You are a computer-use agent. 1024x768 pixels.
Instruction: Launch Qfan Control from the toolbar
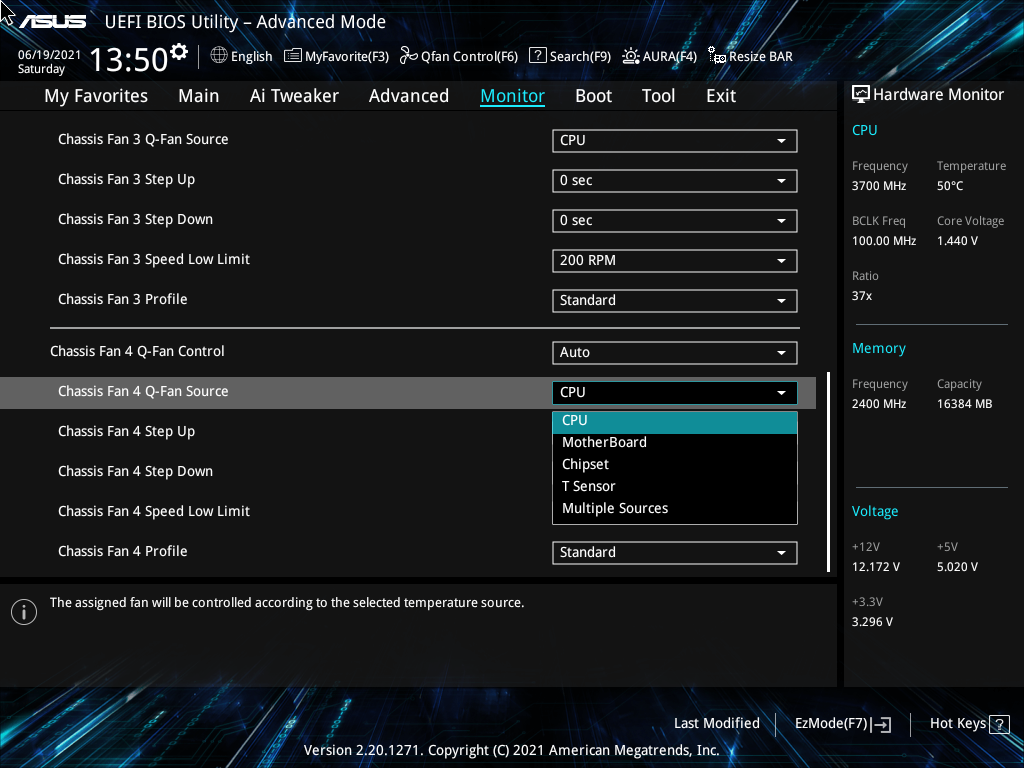[x=409, y=56]
